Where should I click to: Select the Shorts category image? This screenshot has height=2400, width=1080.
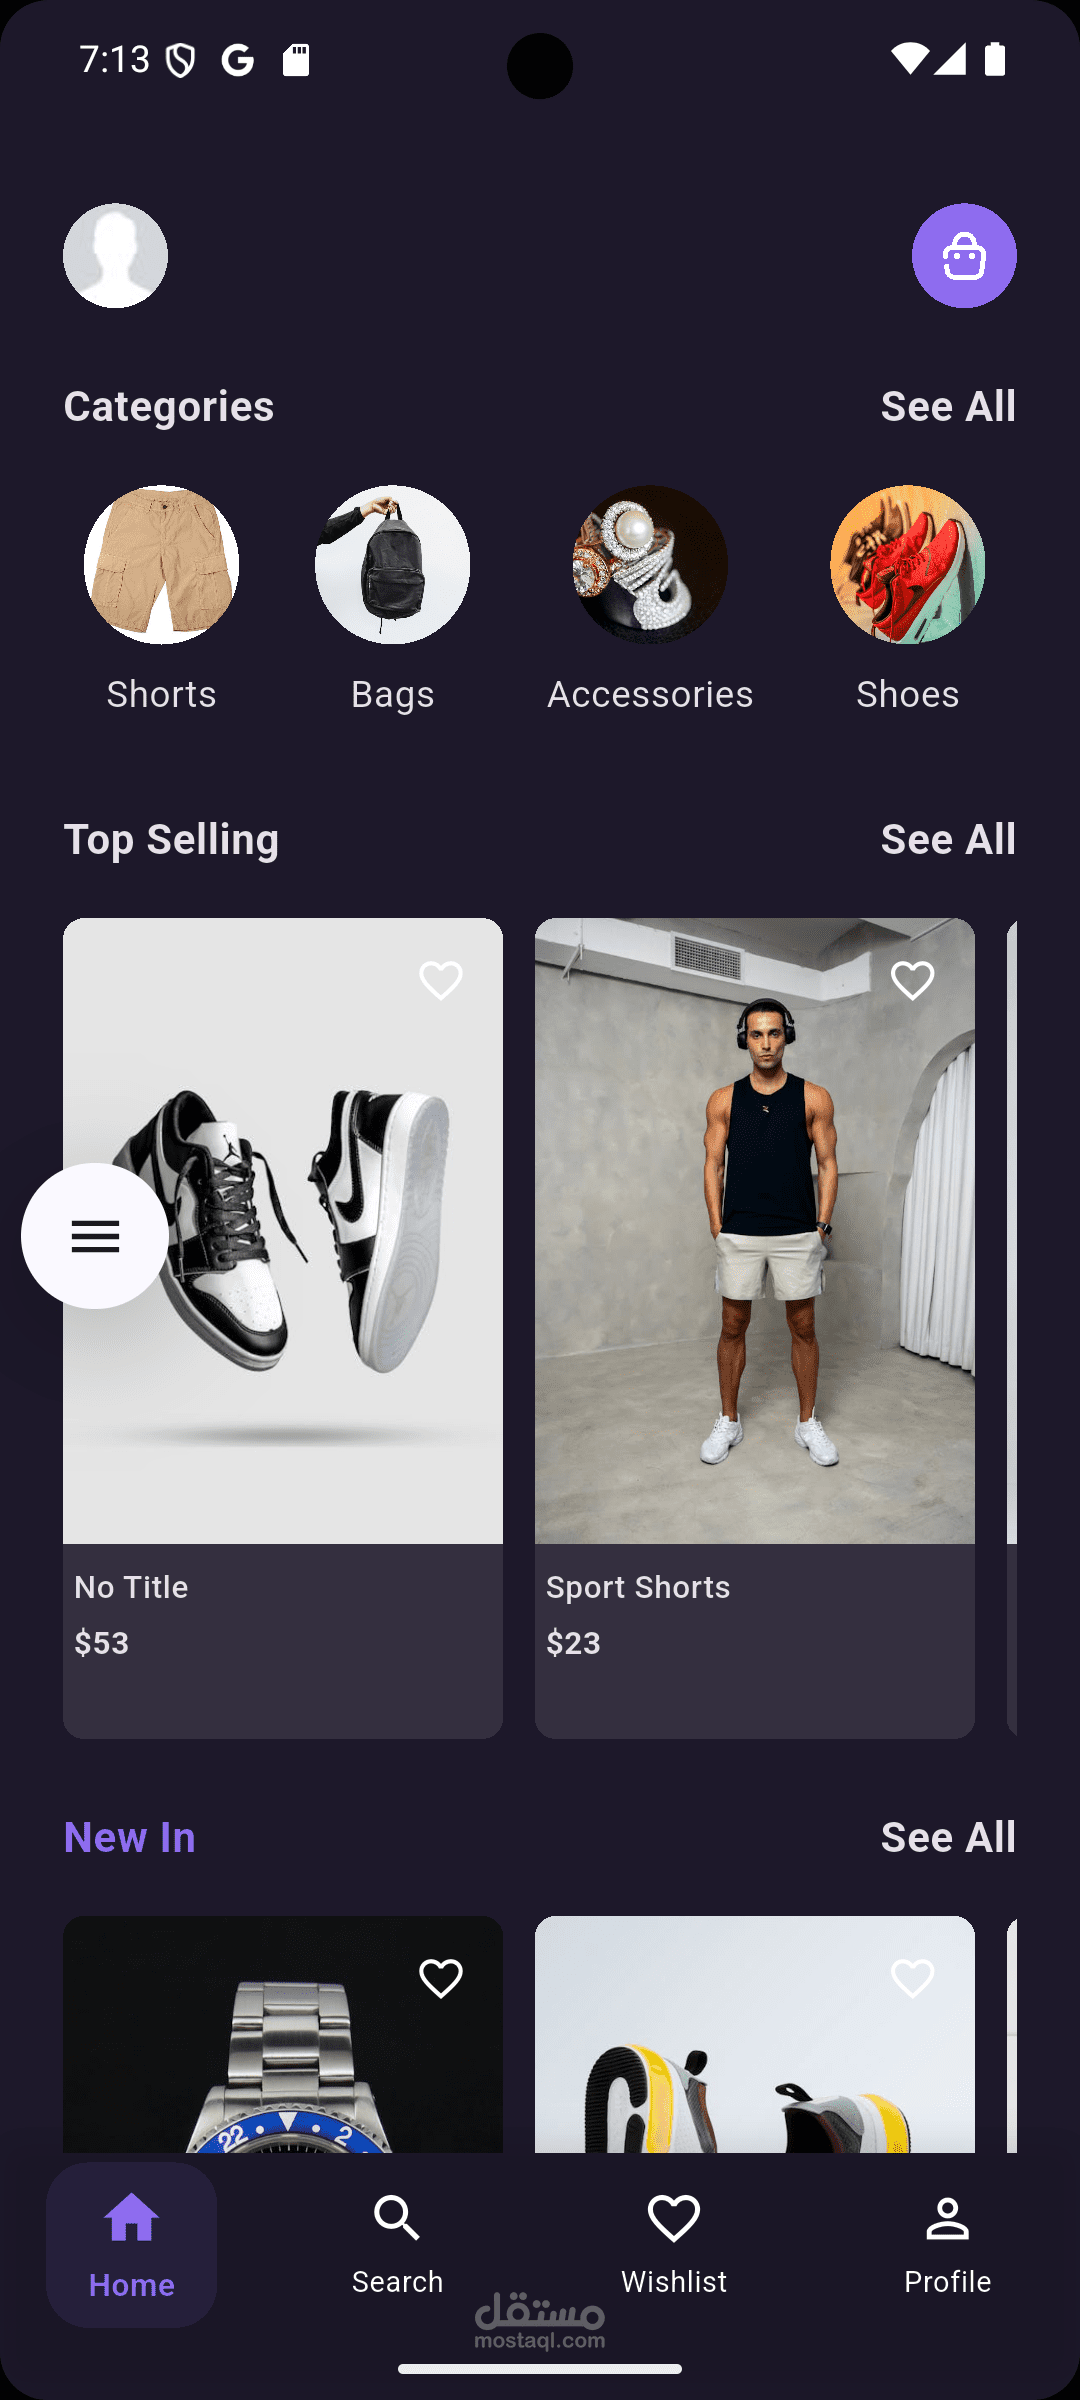(161, 565)
